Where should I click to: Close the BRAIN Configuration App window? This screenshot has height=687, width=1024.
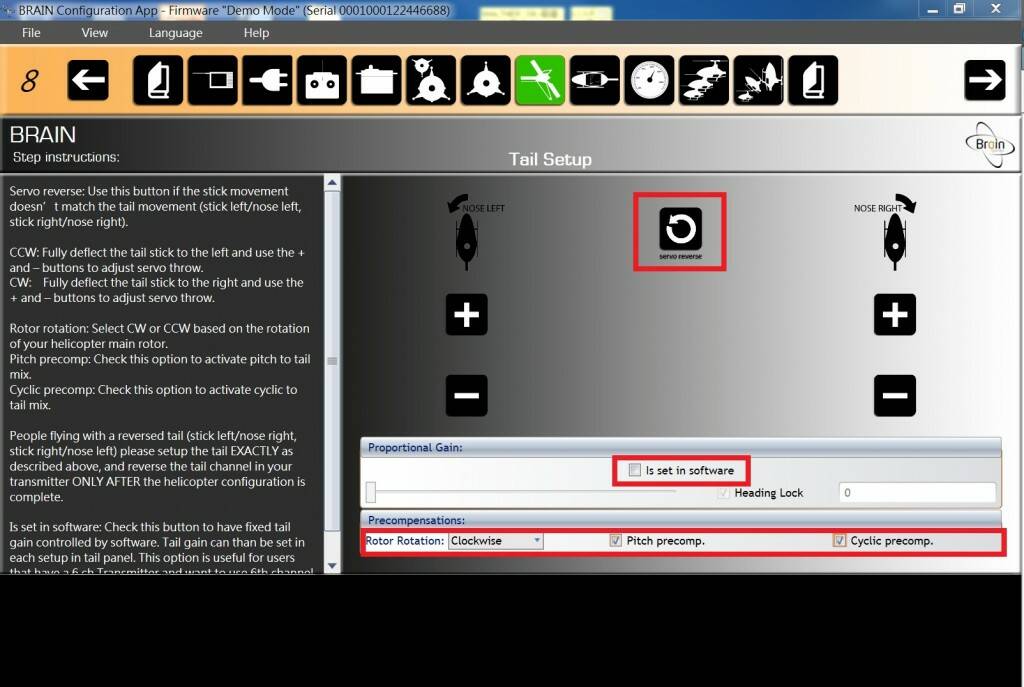996,9
